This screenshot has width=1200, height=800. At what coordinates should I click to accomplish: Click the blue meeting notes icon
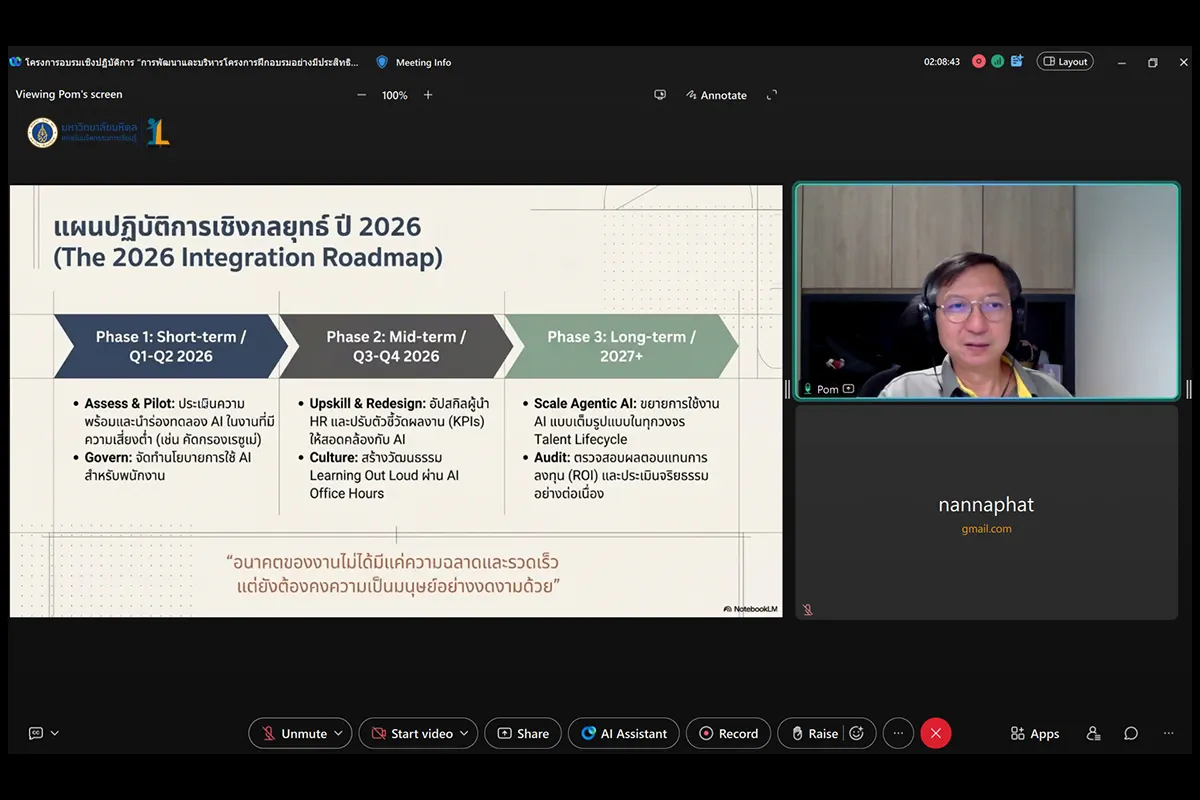[1016, 61]
